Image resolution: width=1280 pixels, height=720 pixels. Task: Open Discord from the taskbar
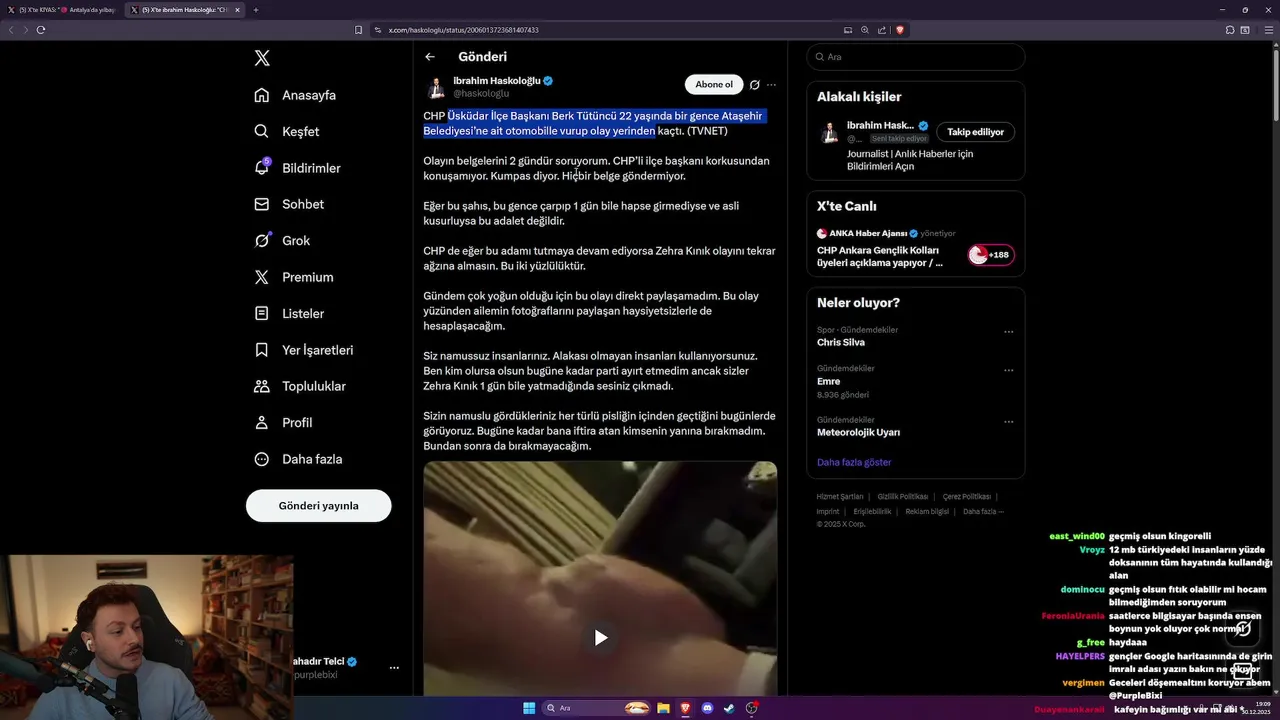tap(707, 708)
